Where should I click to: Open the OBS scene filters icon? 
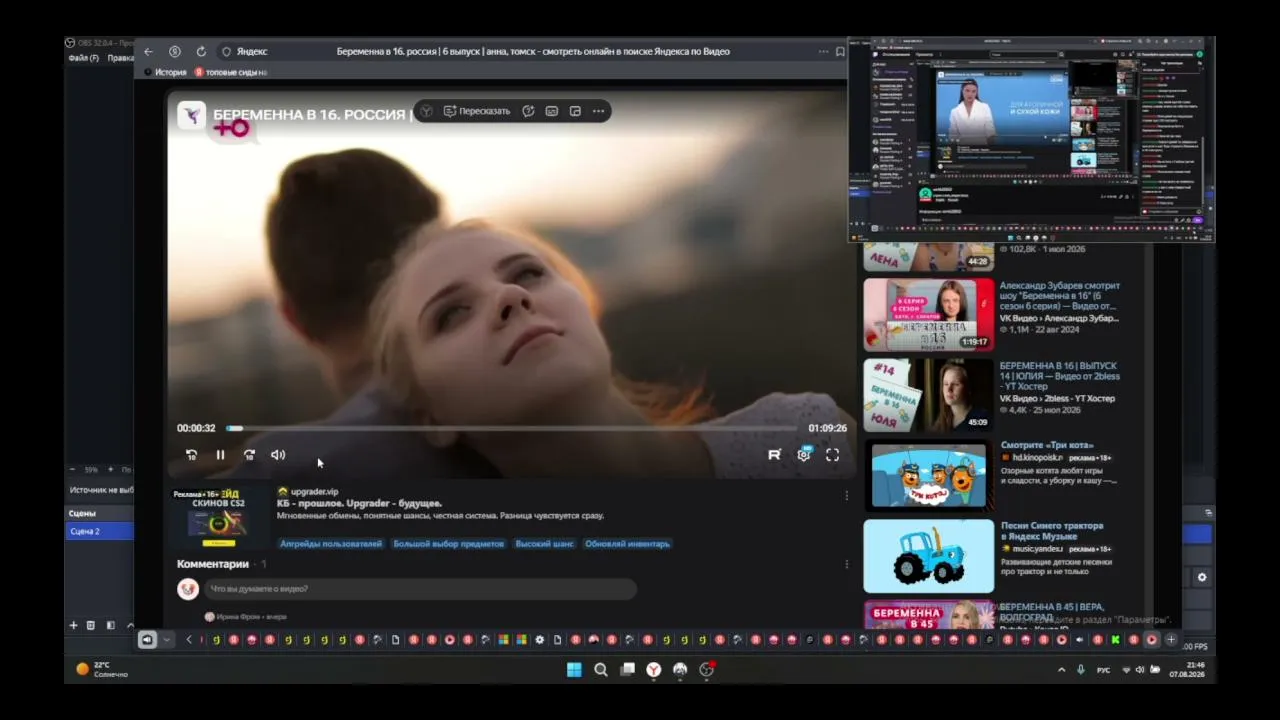(x=110, y=626)
